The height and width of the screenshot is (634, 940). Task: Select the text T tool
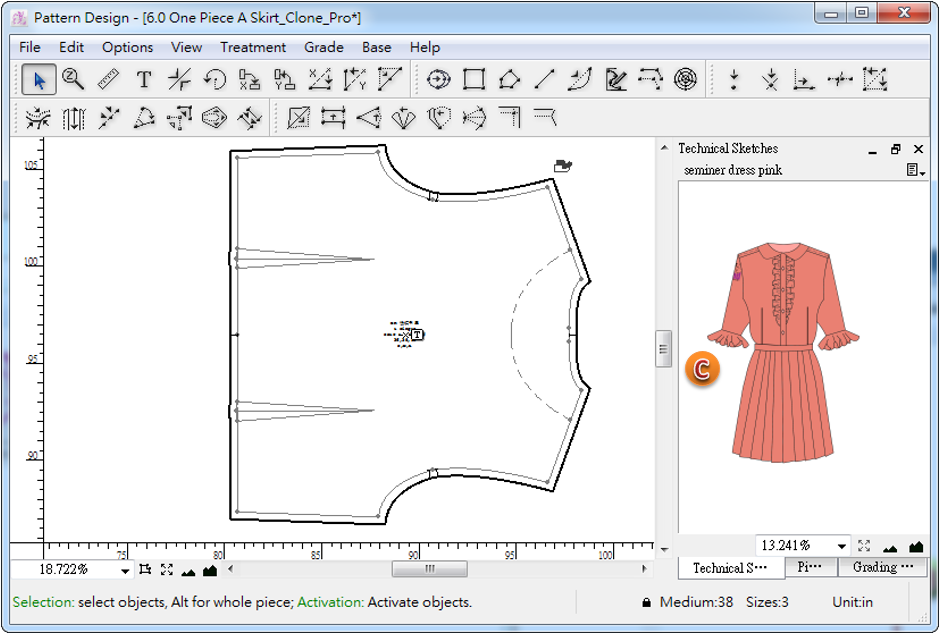144,79
